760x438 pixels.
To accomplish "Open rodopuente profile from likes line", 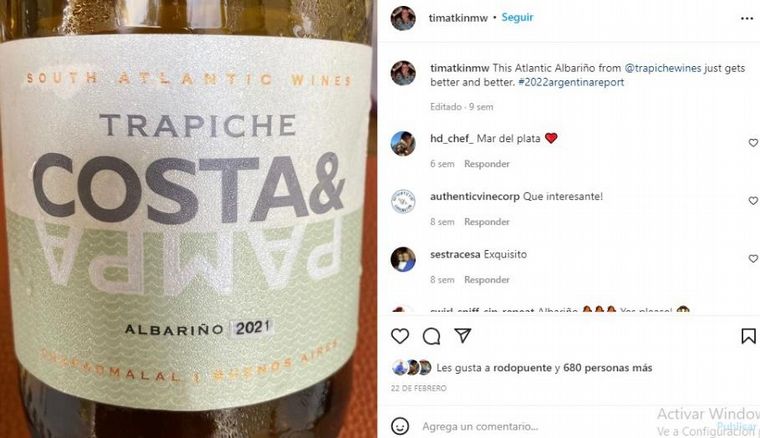I will coord(522,368).
